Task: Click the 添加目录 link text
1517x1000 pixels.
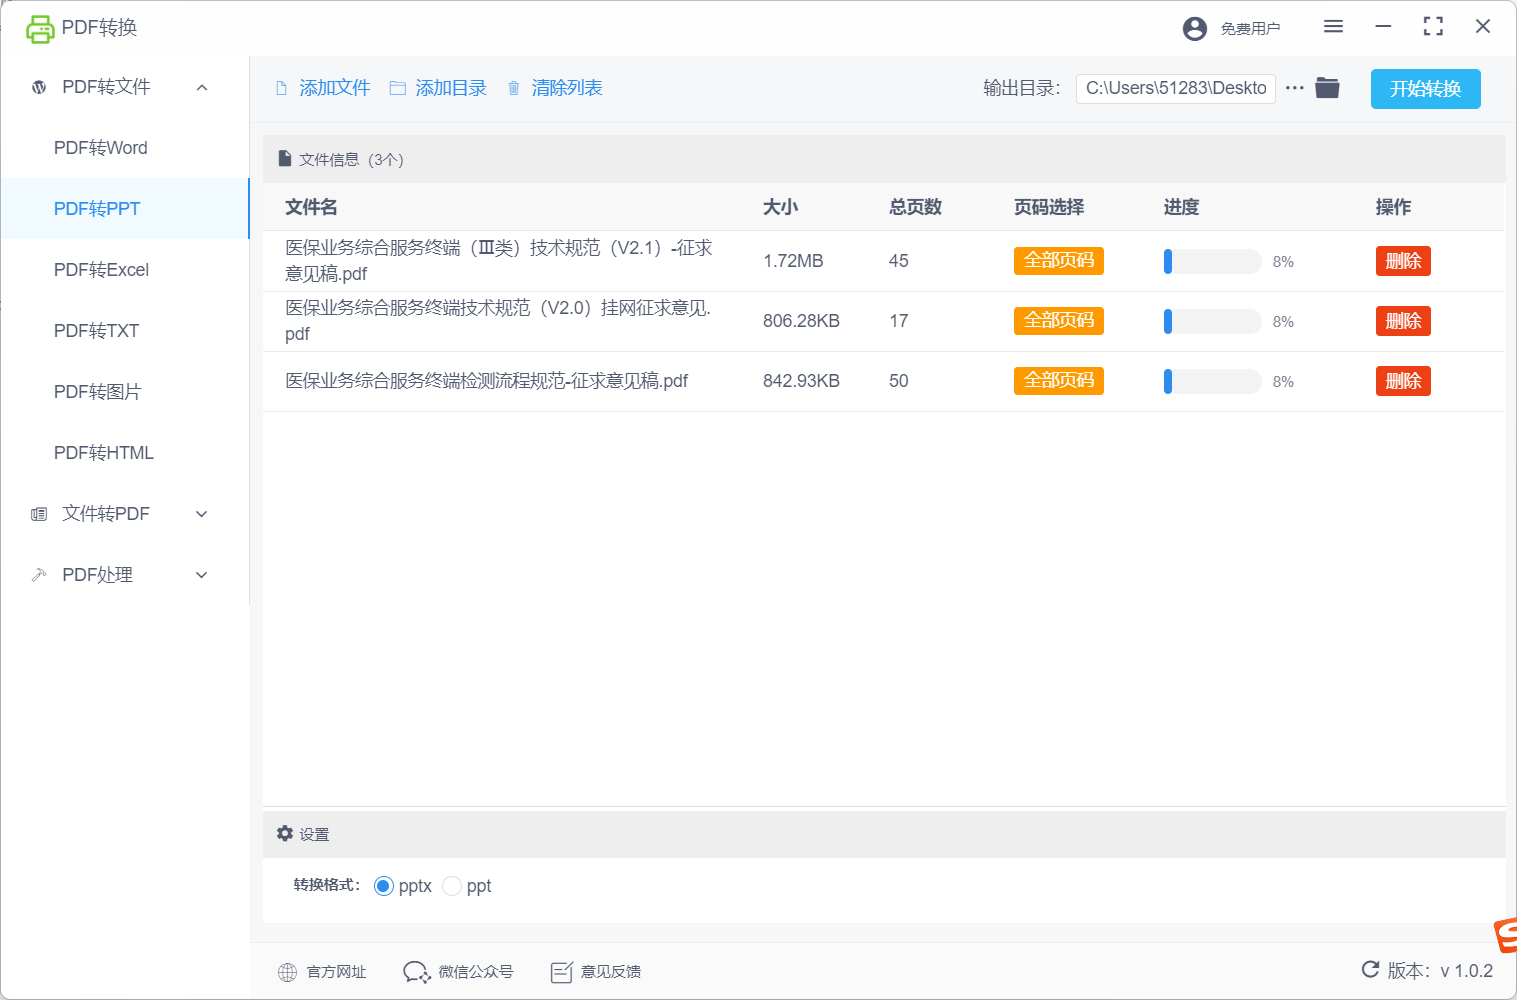Action: click(451, 88)
